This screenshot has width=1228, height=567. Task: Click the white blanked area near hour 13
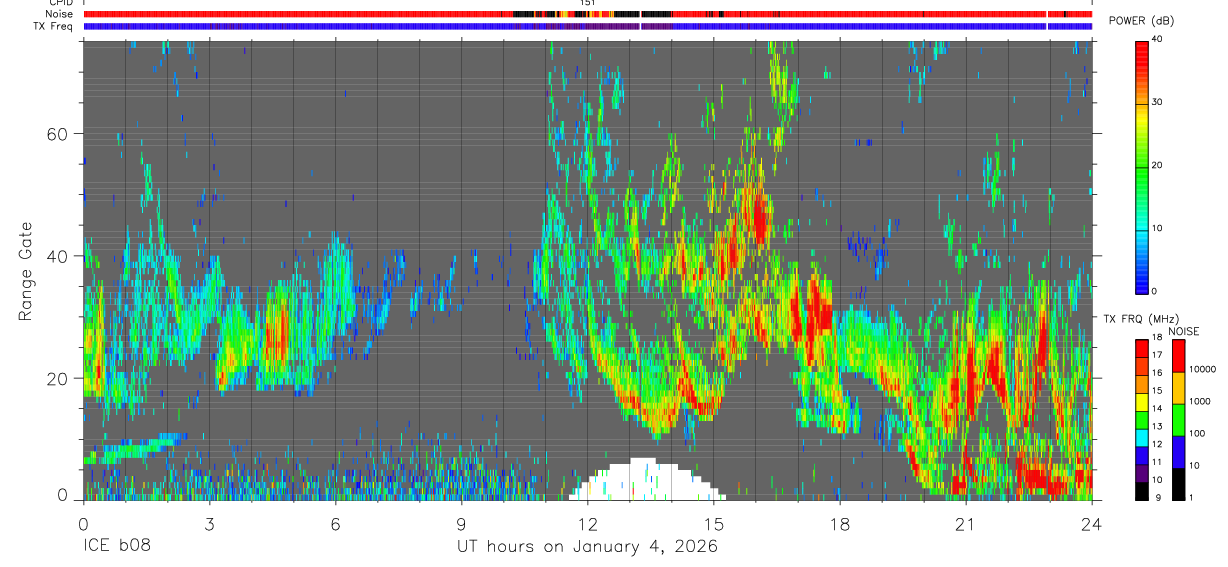(645, 480)
